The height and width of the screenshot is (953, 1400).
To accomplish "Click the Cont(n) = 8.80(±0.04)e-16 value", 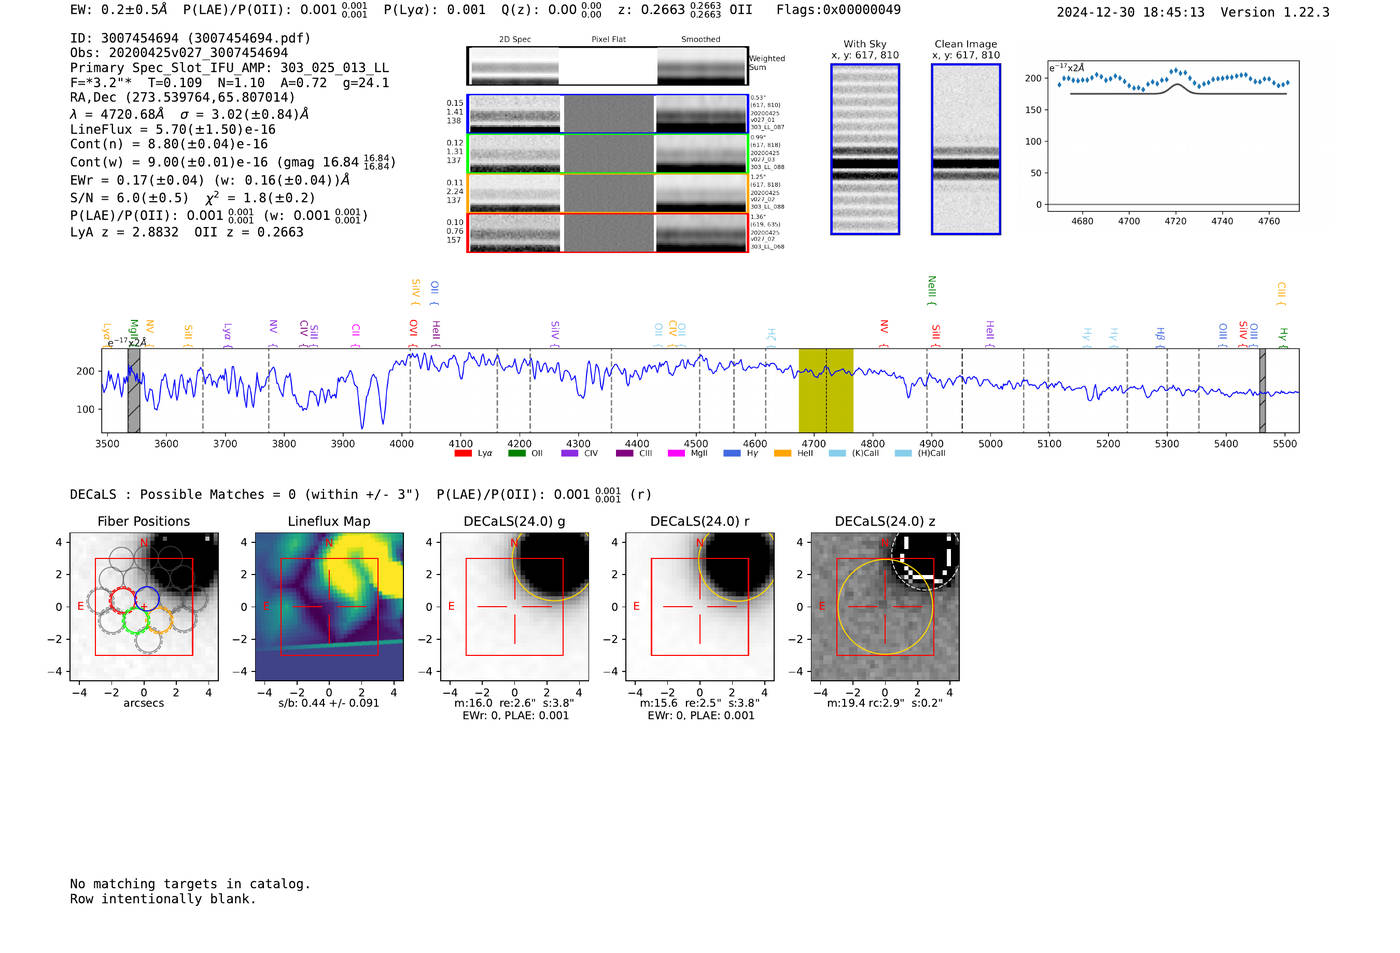I will [169, 144].
